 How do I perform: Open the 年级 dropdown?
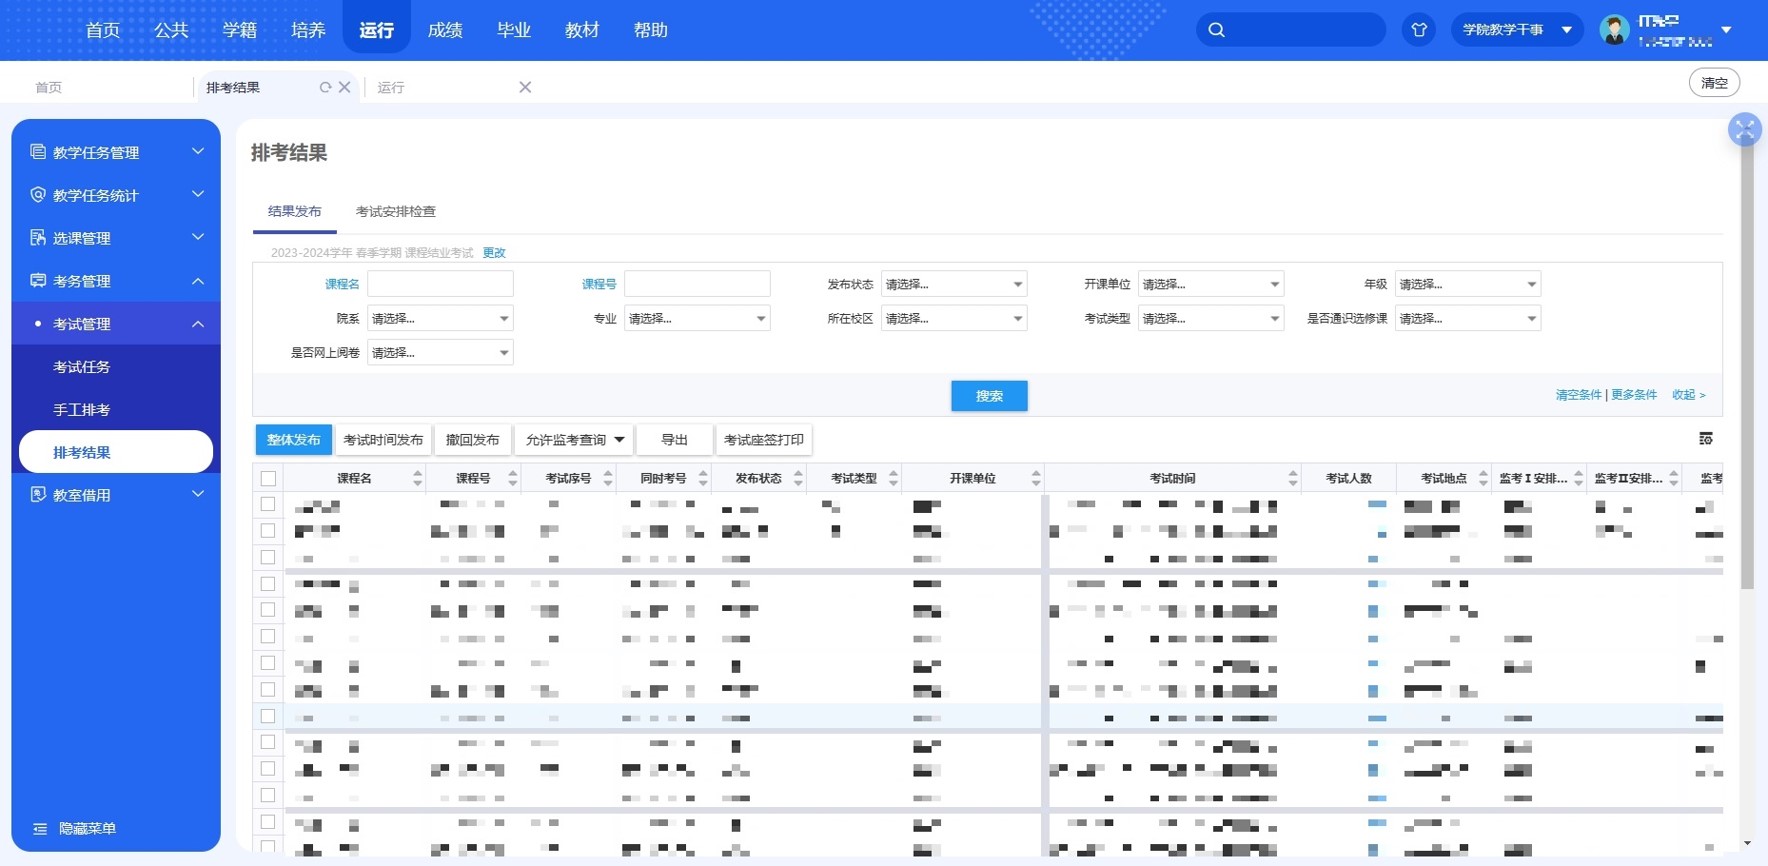tap(1468, 284)
